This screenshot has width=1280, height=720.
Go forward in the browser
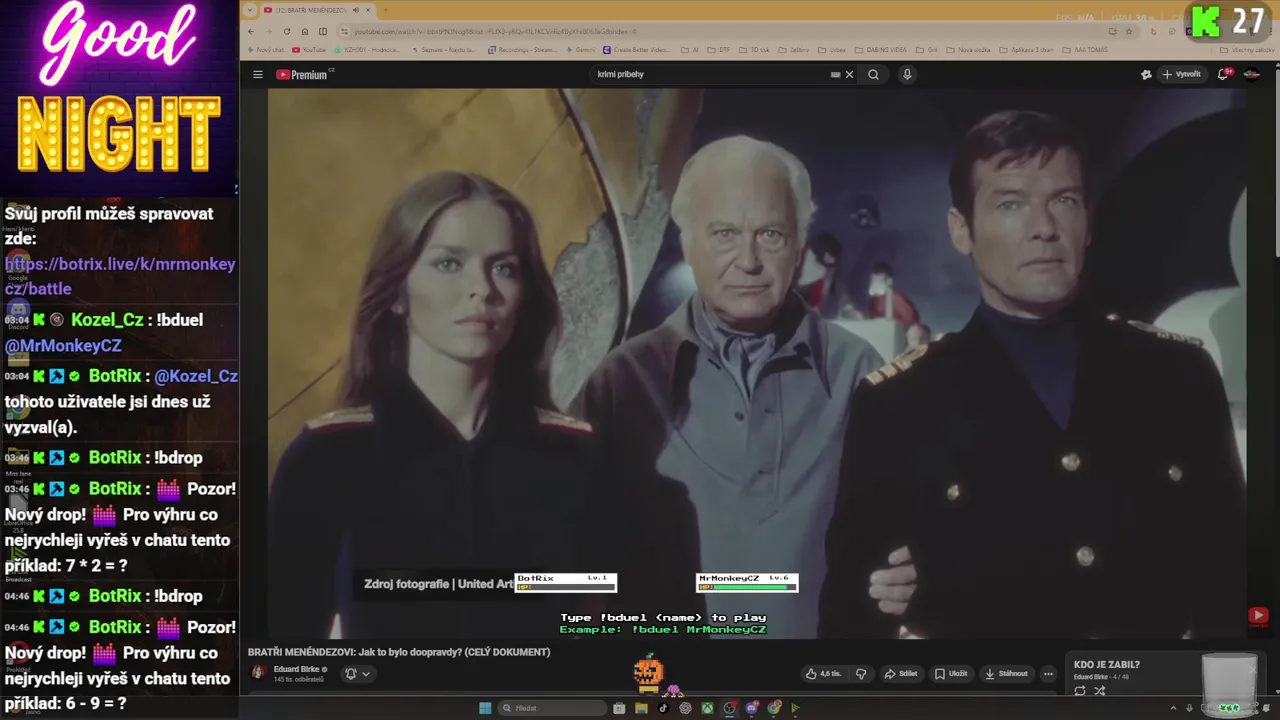pyautogui.click(x=269, y=31)
